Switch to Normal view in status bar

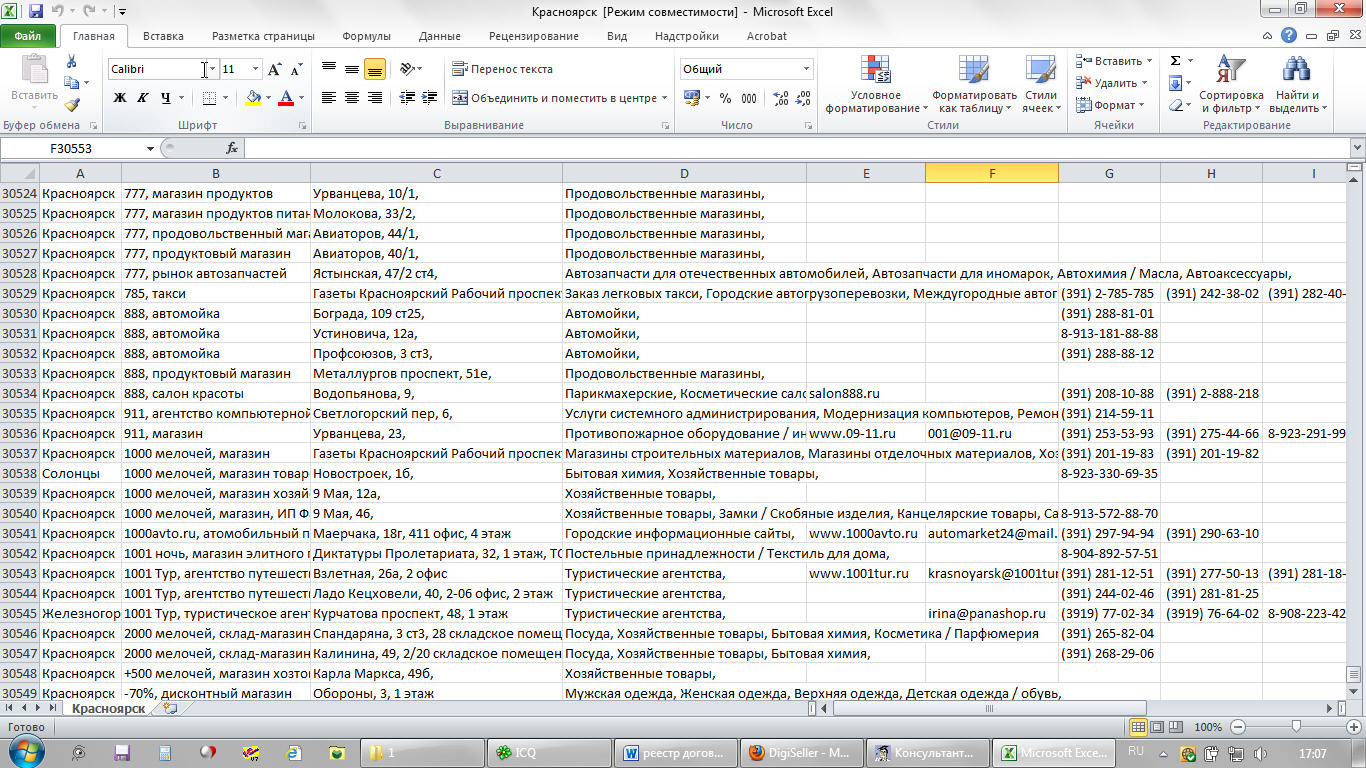click(x=1138, y=727)
